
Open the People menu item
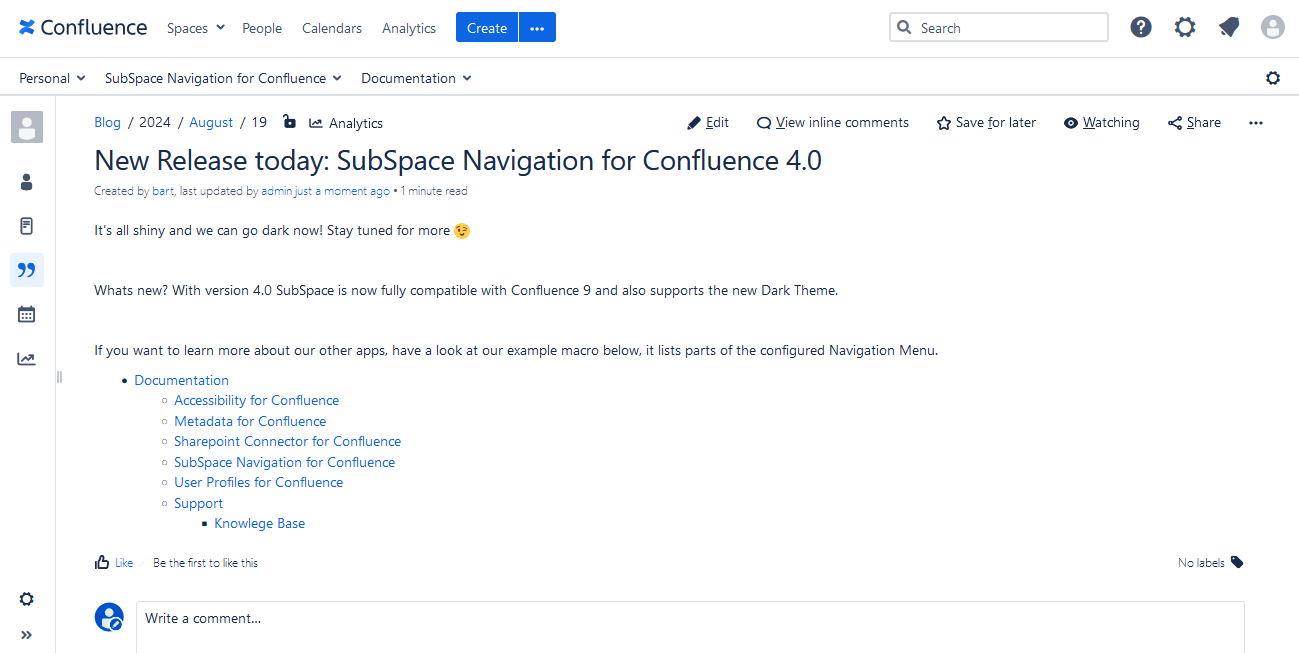[262, 28]
